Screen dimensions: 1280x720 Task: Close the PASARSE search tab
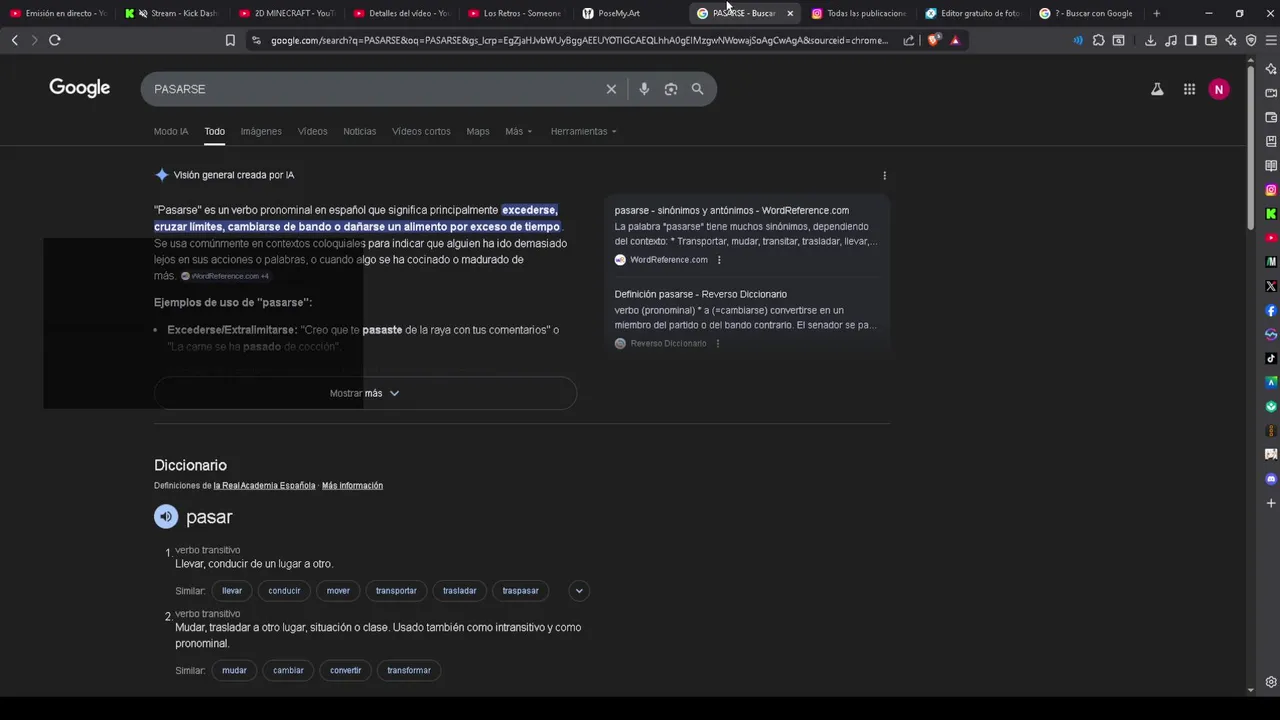790,13
